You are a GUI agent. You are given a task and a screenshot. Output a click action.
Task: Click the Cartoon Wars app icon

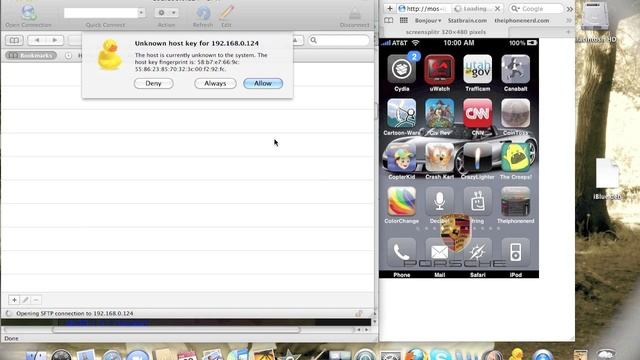(402, 113)
